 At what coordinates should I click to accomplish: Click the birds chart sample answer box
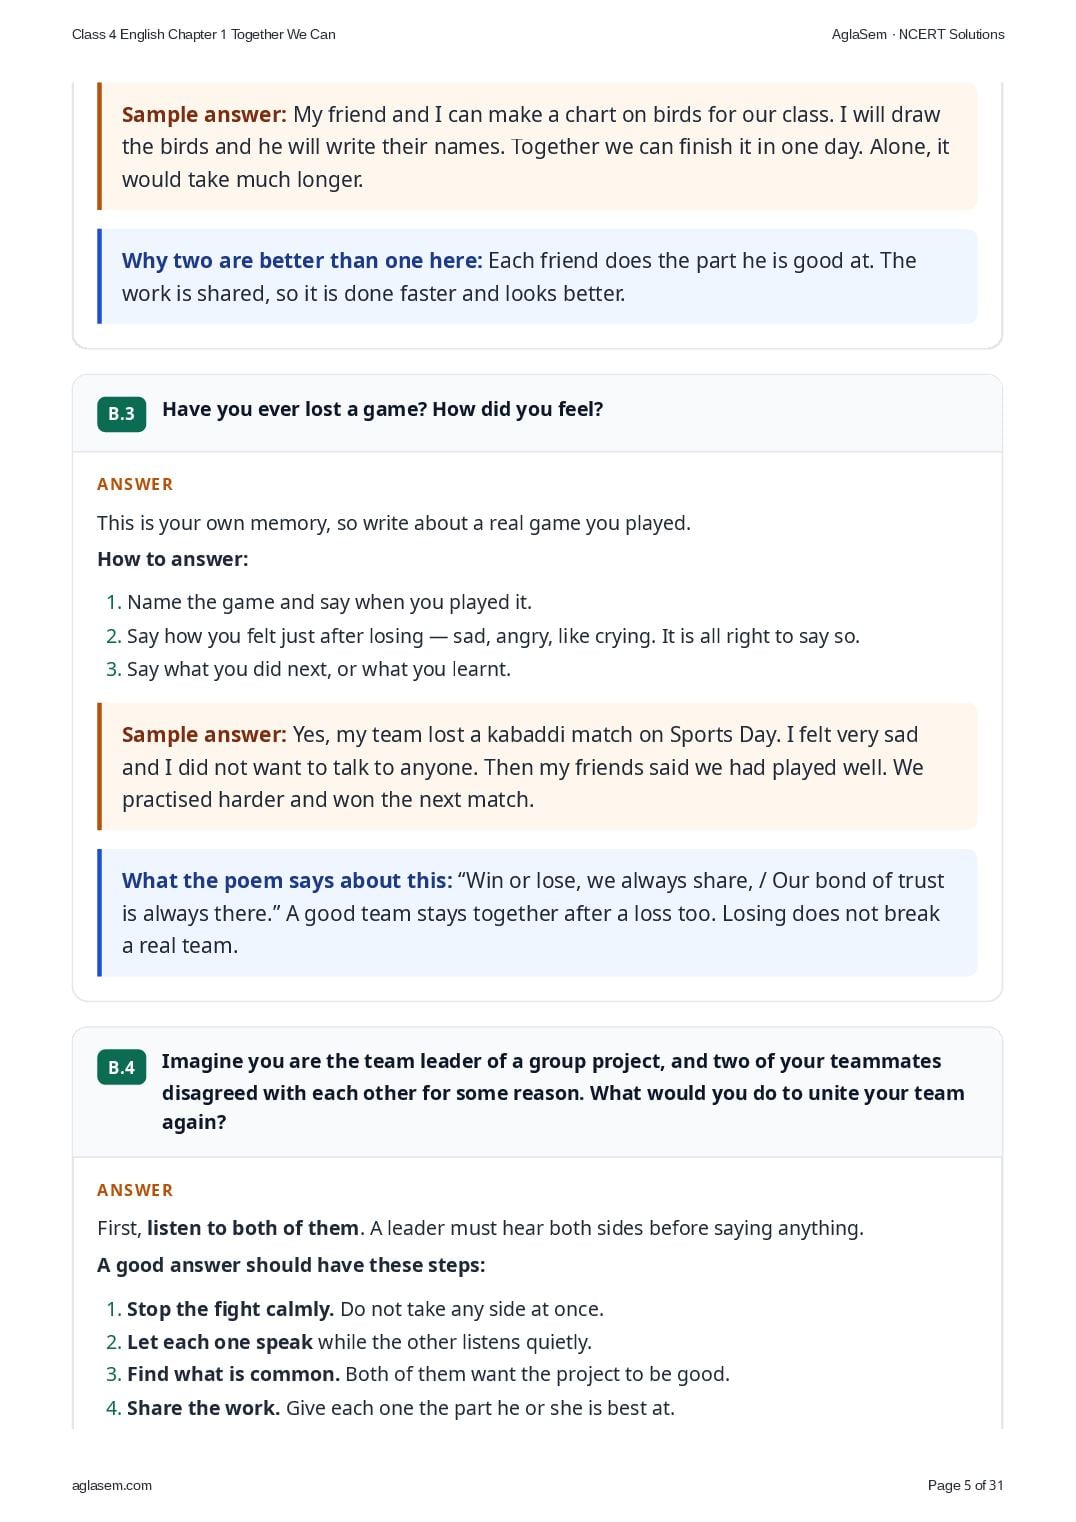(x=537, y=146)
